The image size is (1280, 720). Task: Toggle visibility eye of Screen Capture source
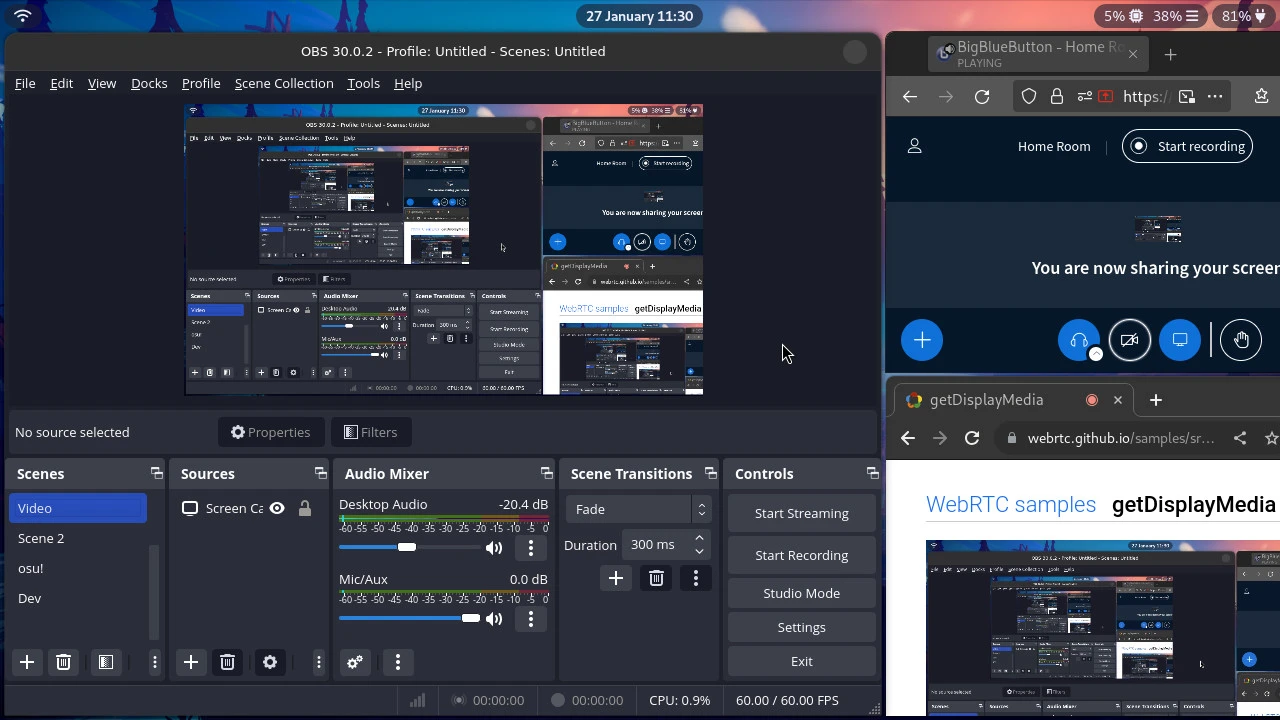click(x=277, y=508)
